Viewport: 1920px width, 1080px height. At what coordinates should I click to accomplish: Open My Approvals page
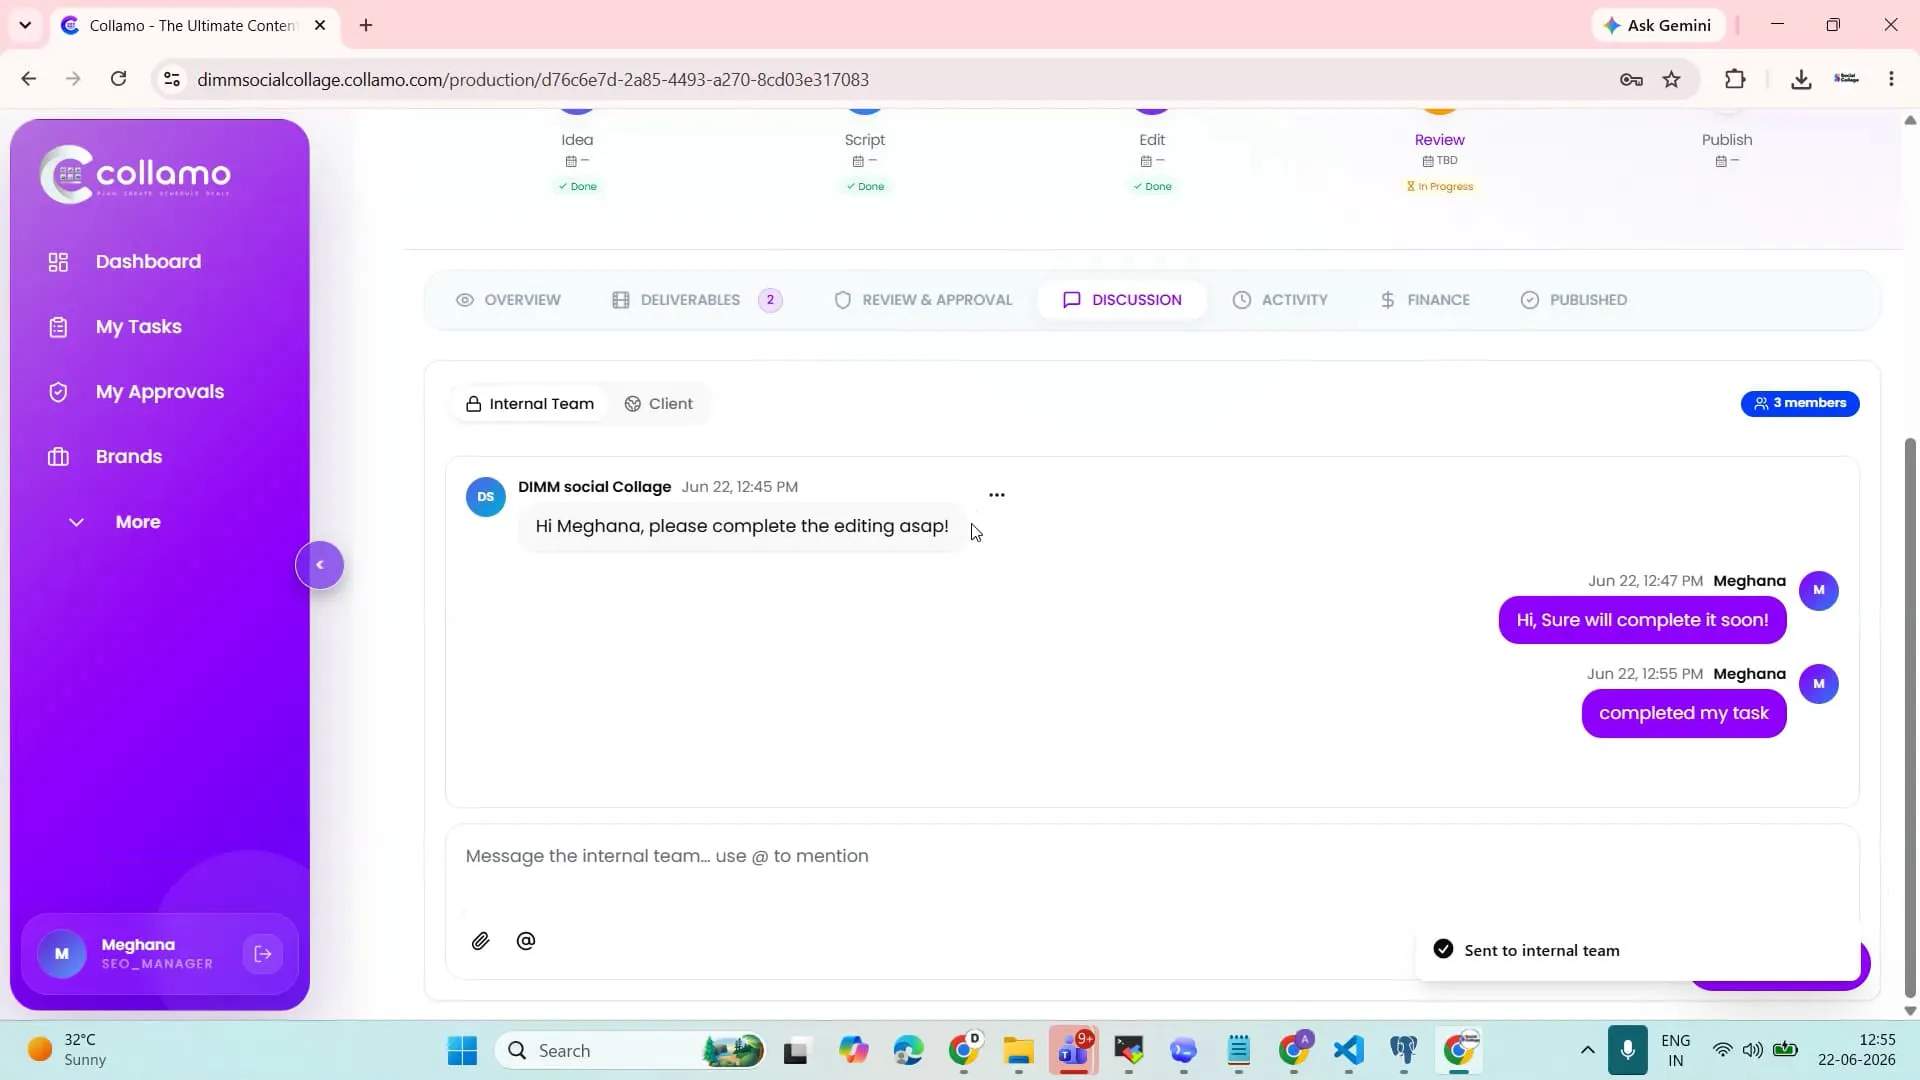tap(136, 392)
